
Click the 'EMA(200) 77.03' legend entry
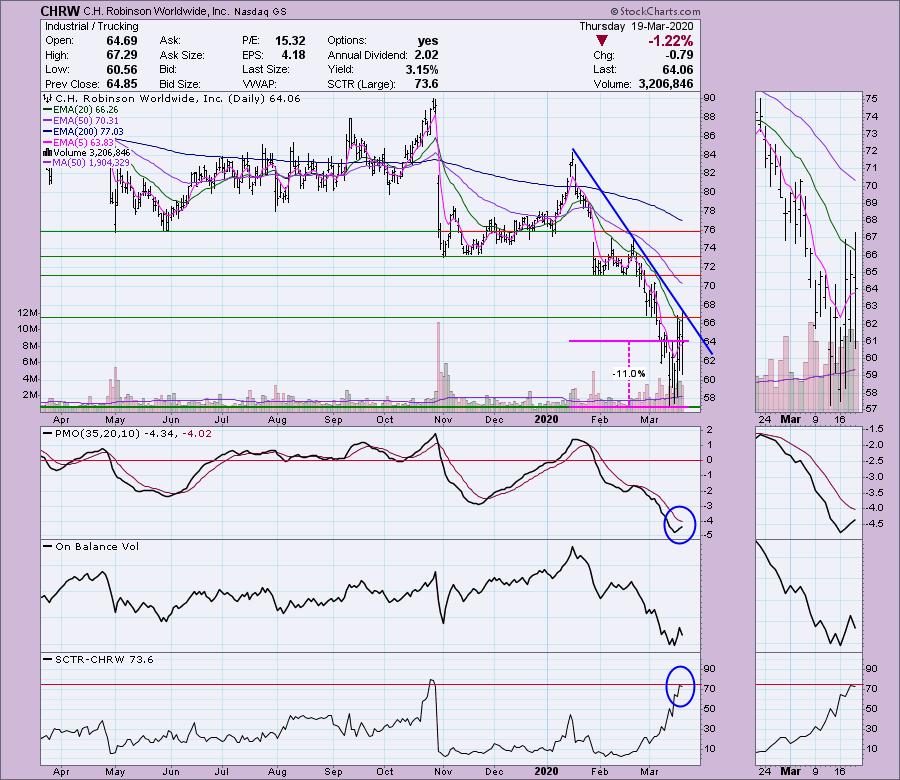88,131
